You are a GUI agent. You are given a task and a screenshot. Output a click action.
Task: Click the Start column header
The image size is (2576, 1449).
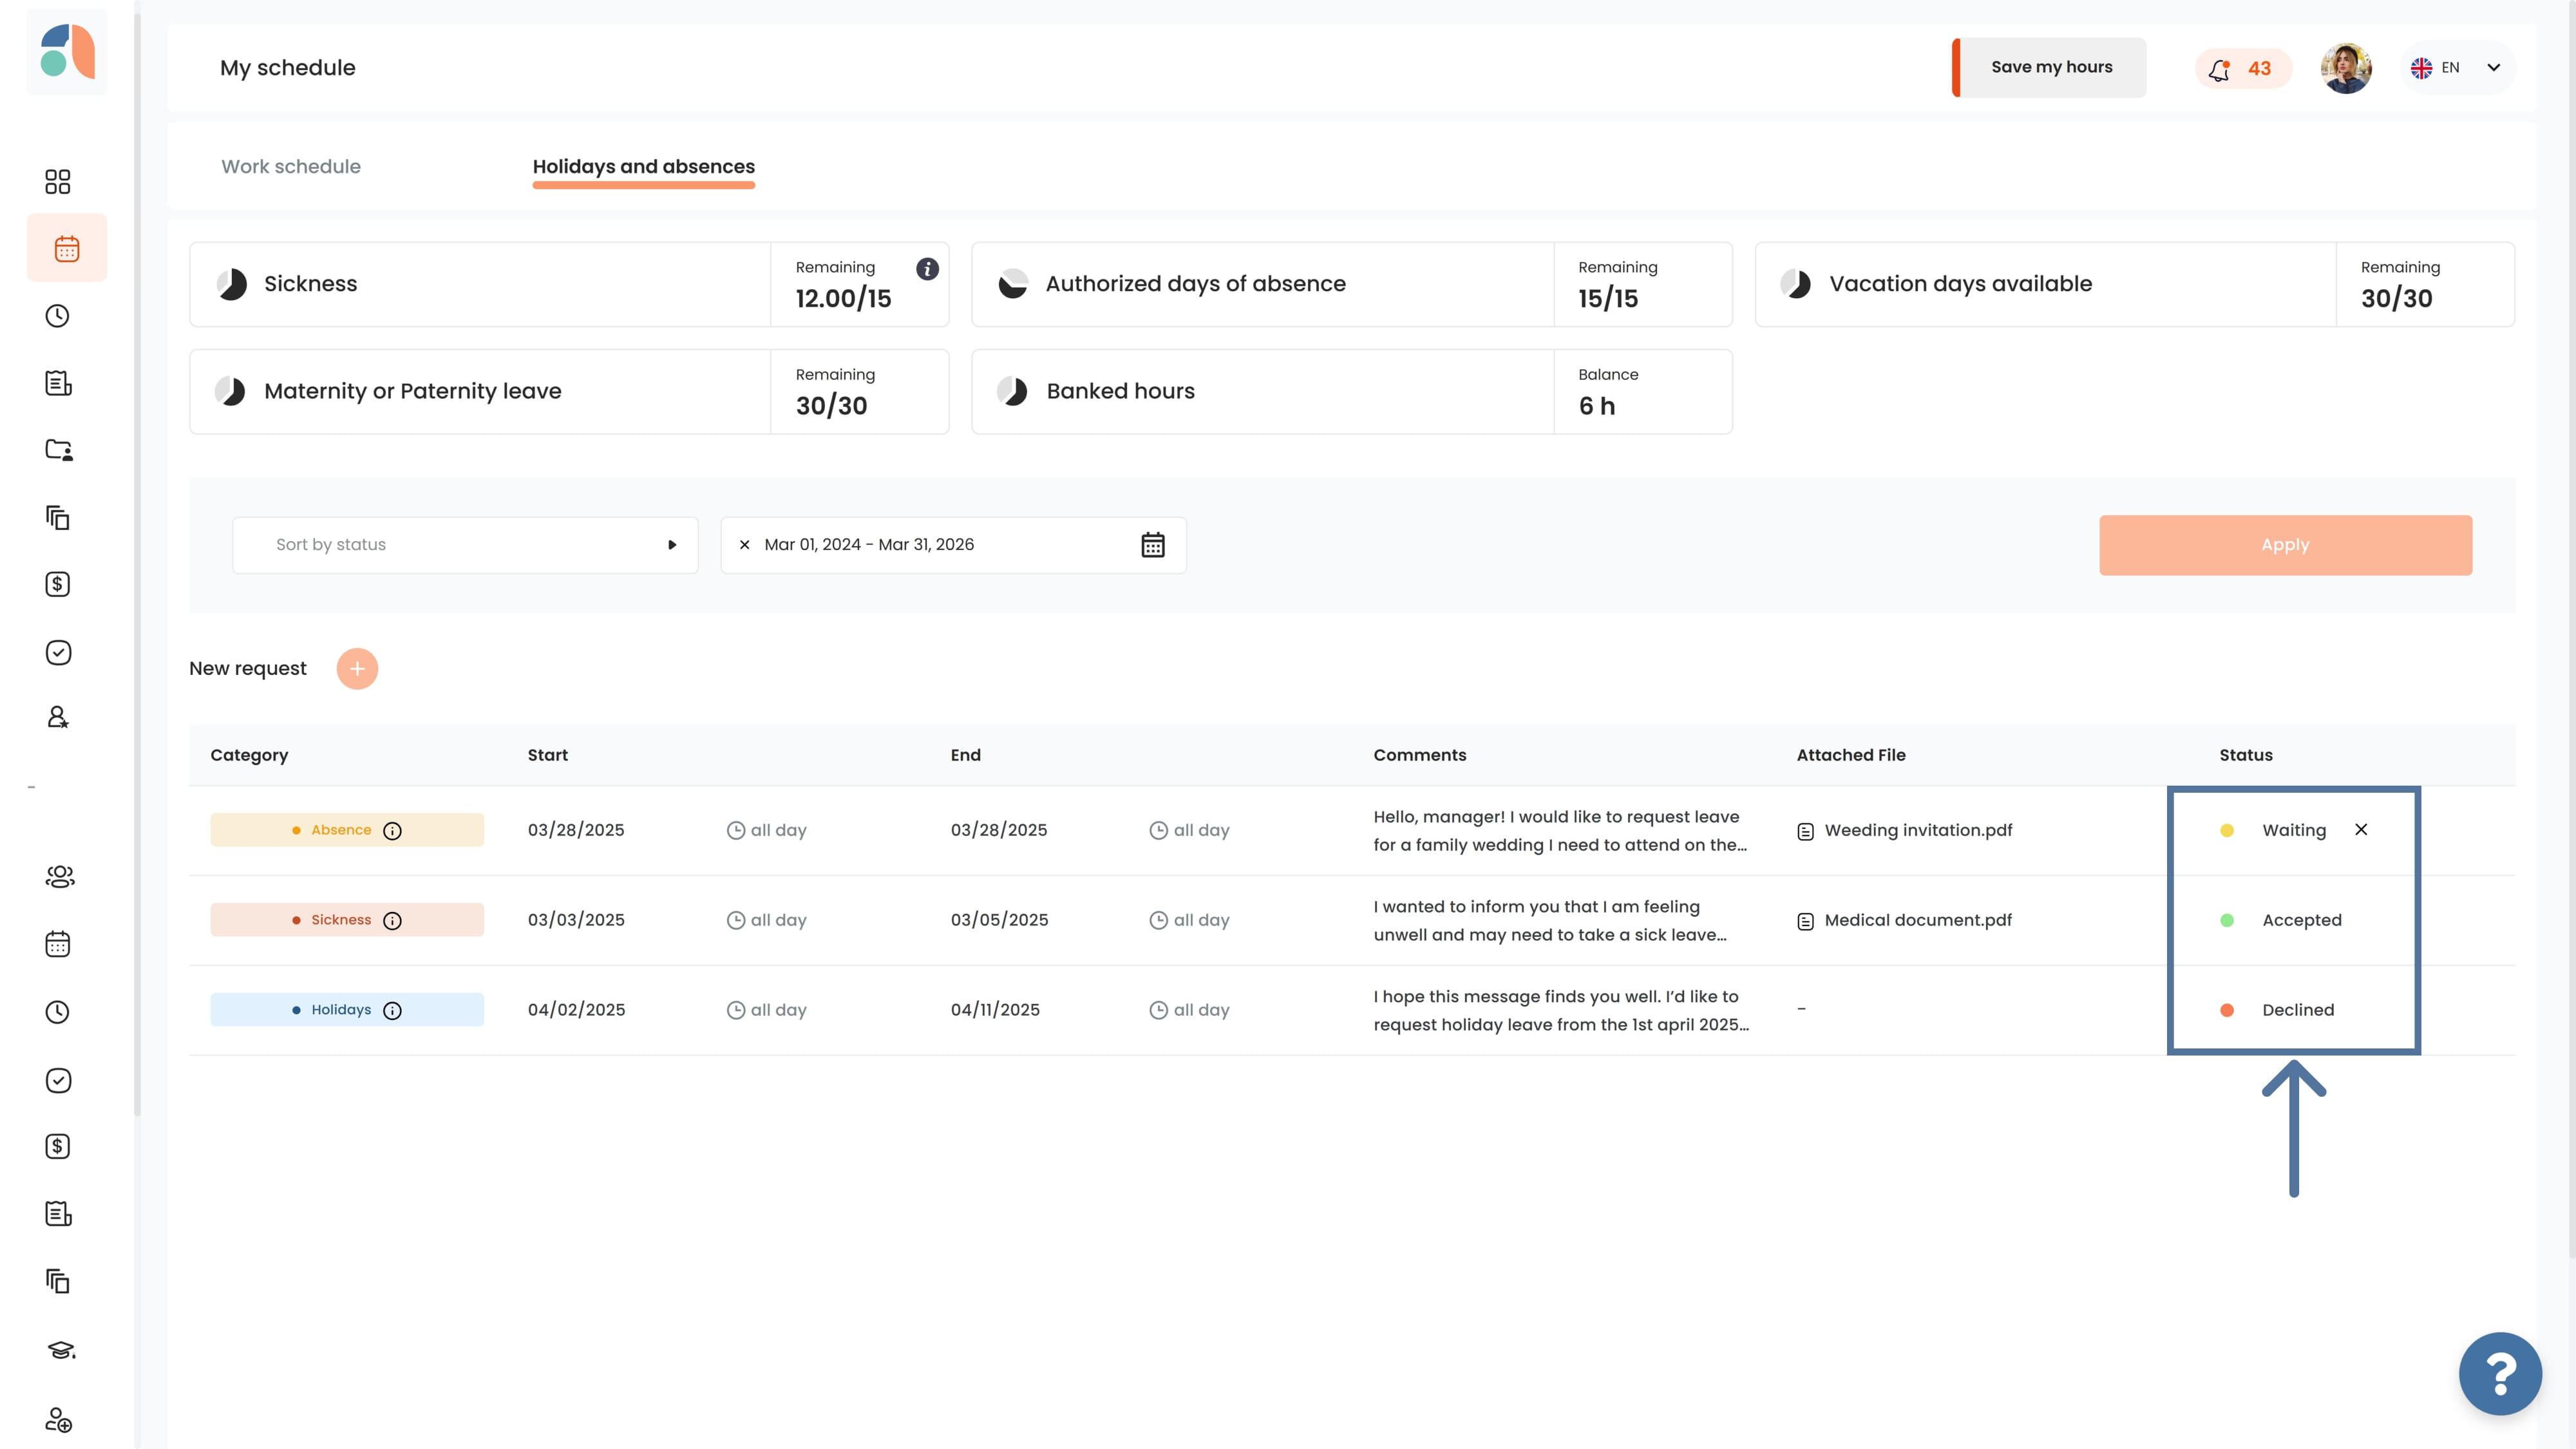[x=547, y=755]
